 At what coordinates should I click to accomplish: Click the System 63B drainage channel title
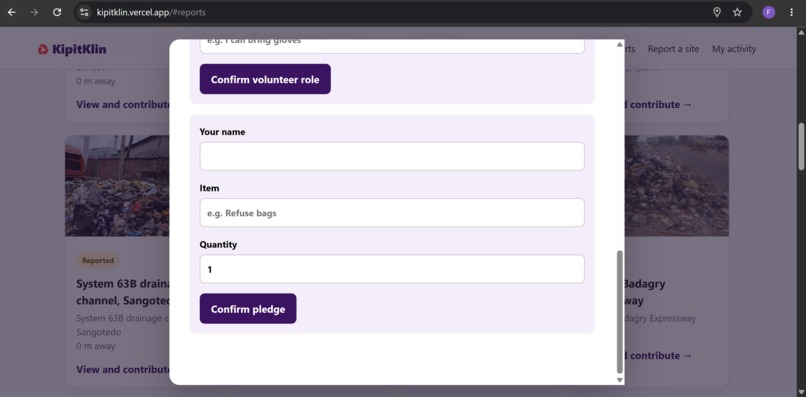pyautogui.click(x=123, y=292)
